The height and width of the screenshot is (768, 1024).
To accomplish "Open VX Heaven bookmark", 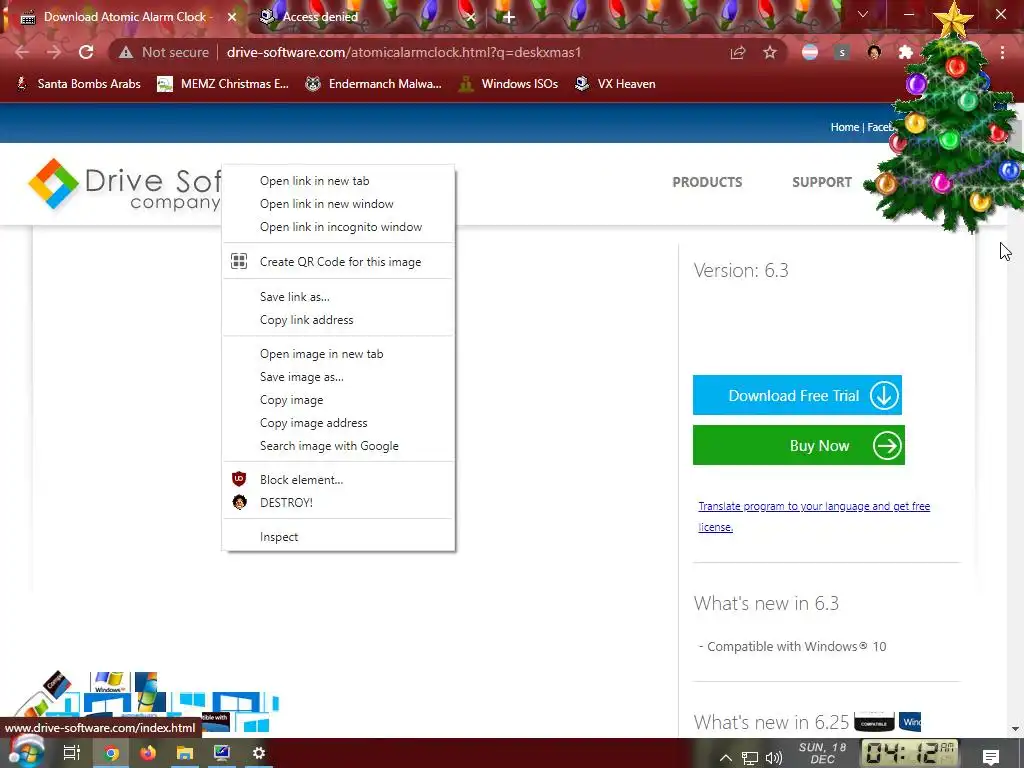I will coord(615,84).
